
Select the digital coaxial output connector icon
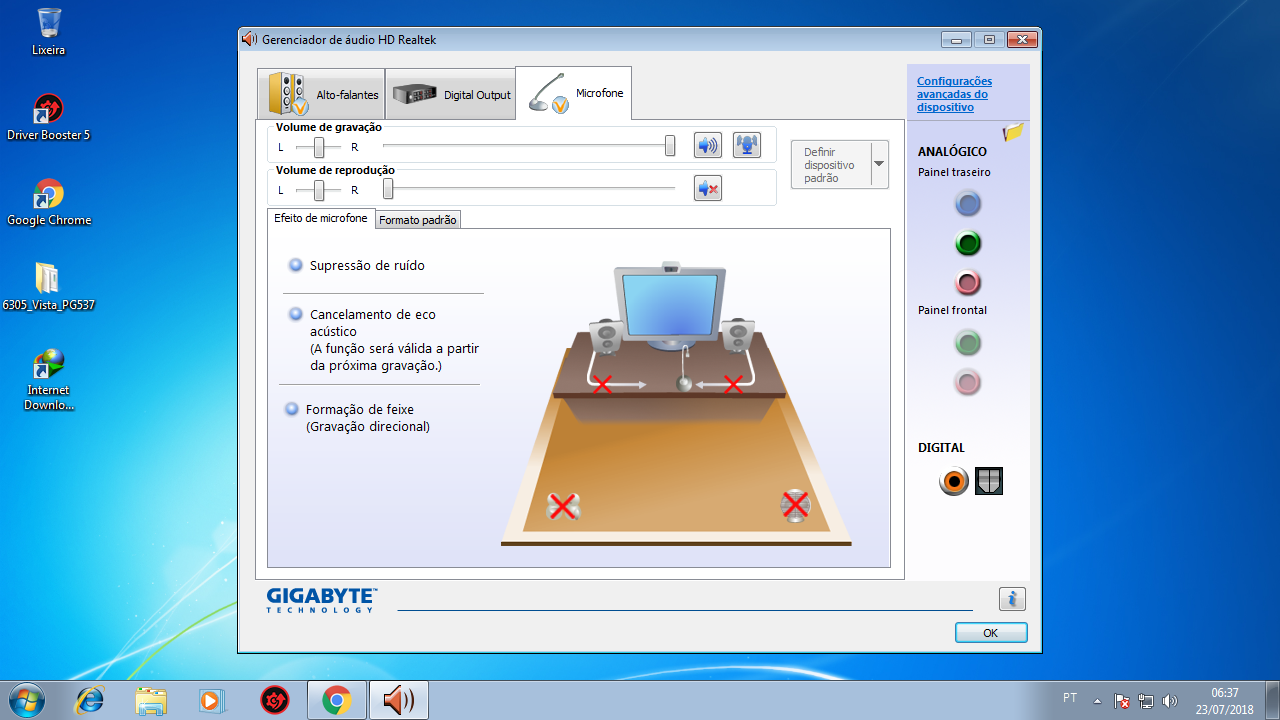point(954,481)
